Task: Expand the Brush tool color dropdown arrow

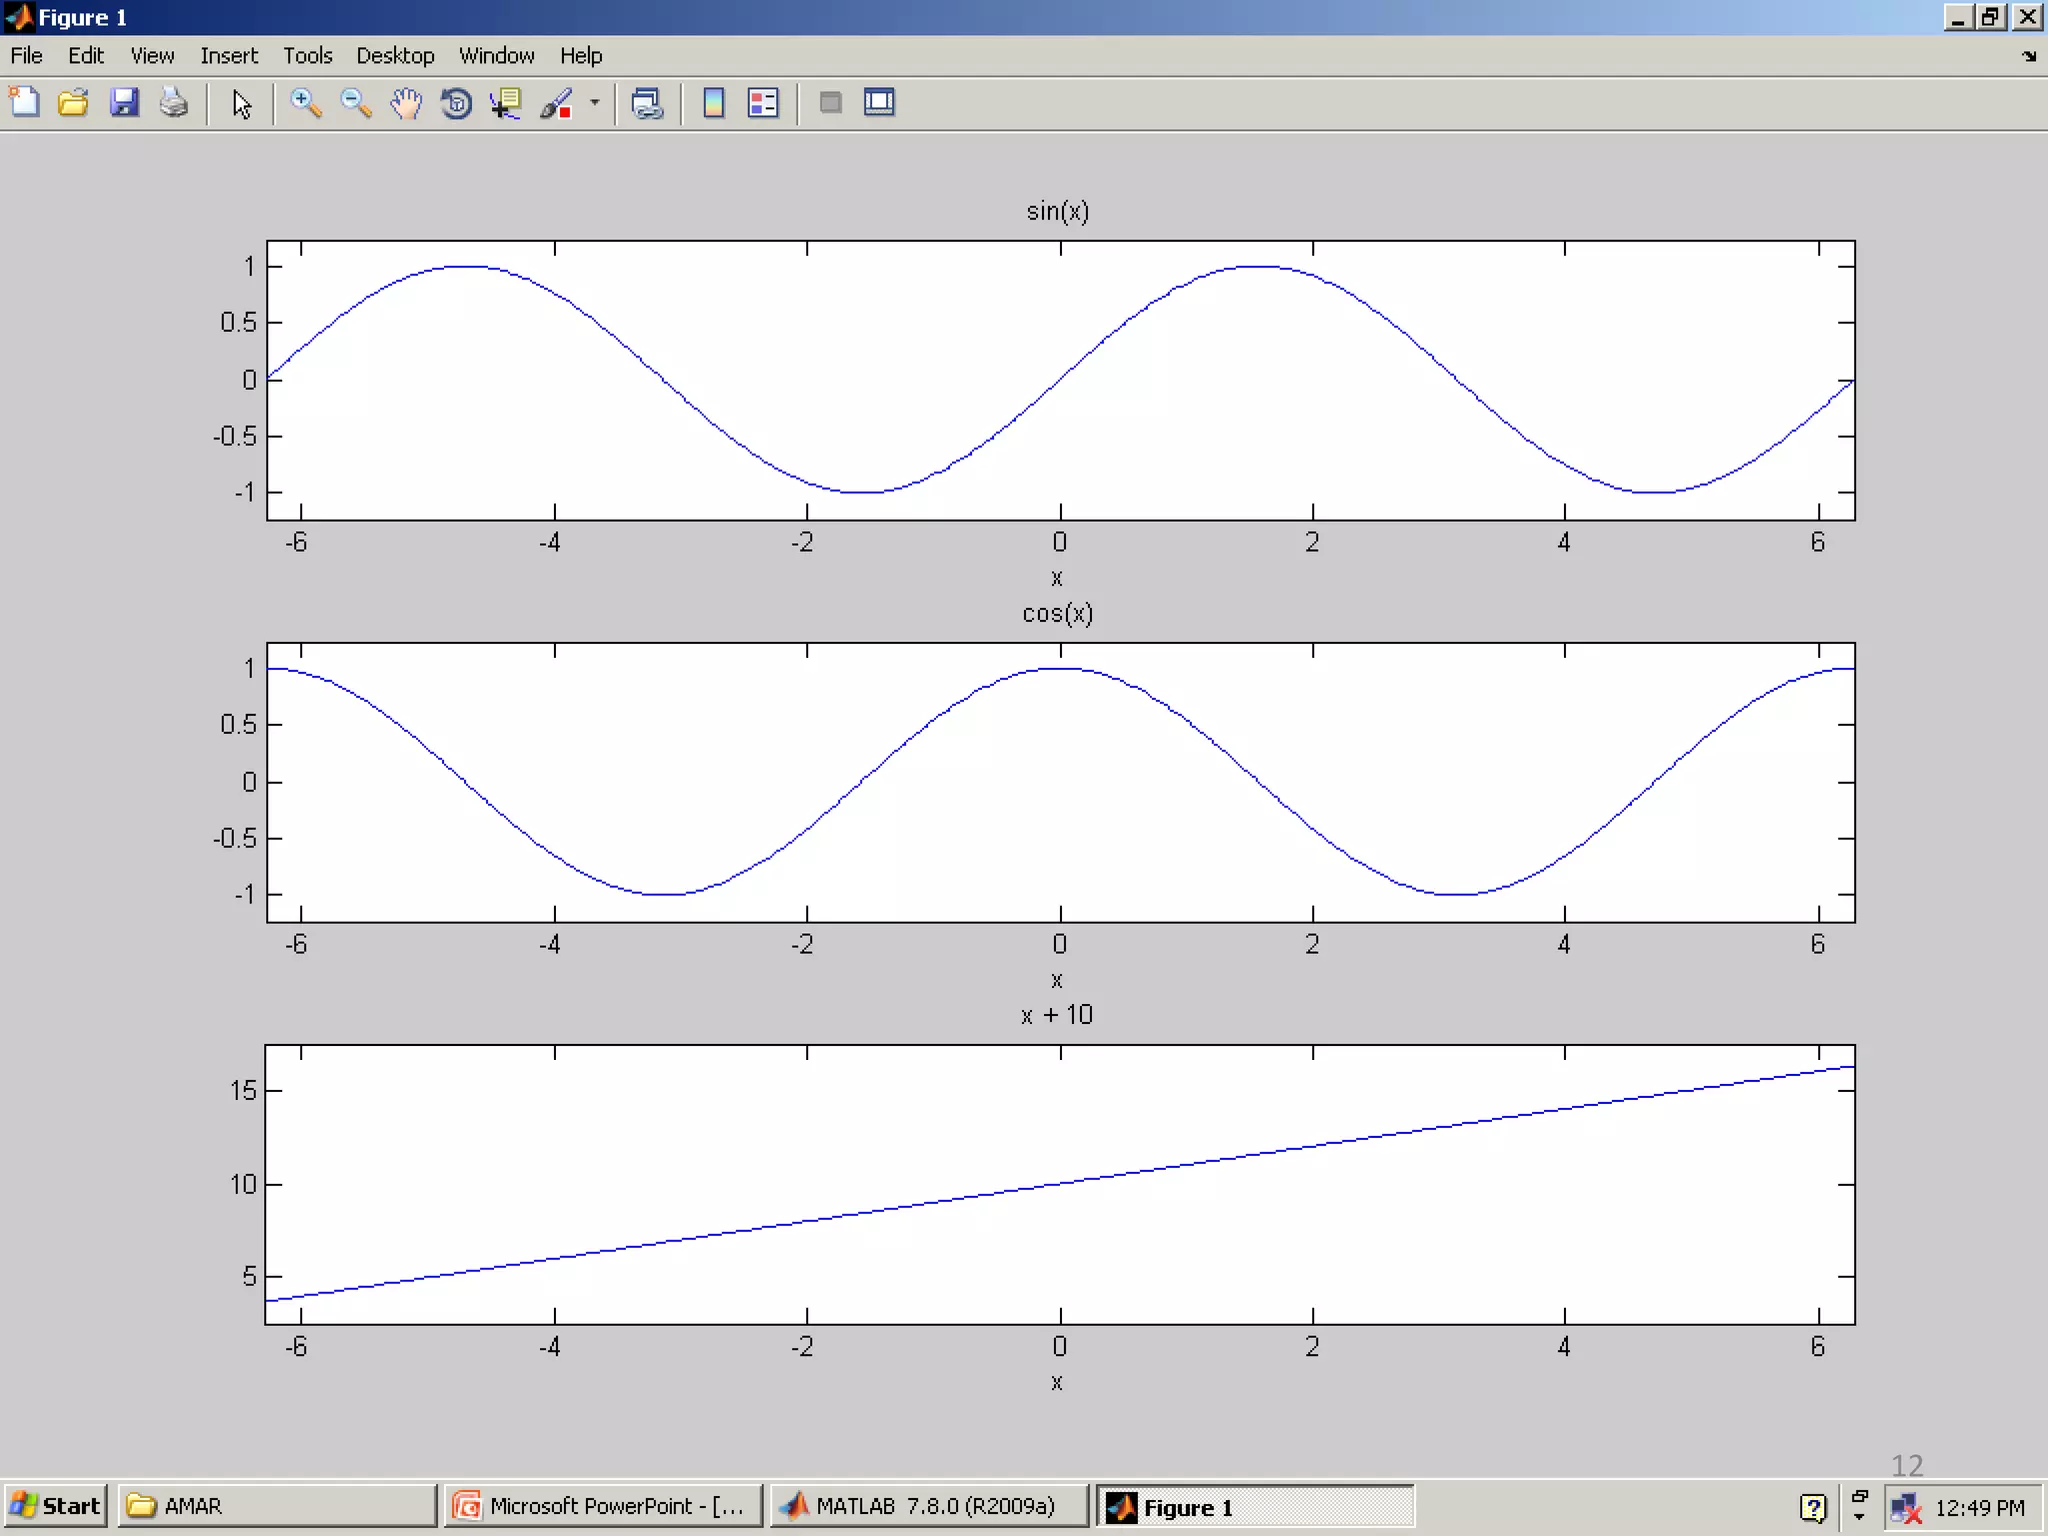Action: (x=595, y=102)
